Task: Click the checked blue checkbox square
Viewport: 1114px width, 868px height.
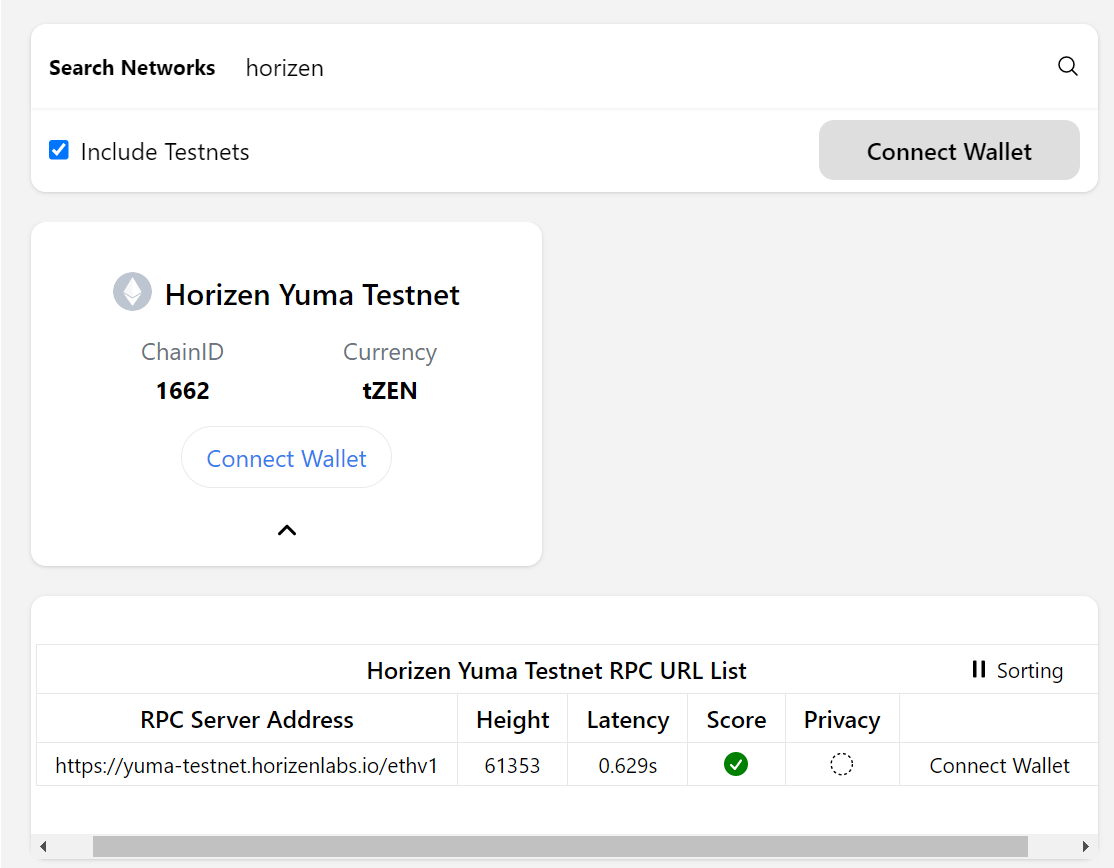Action: click(x=58, y=149)
